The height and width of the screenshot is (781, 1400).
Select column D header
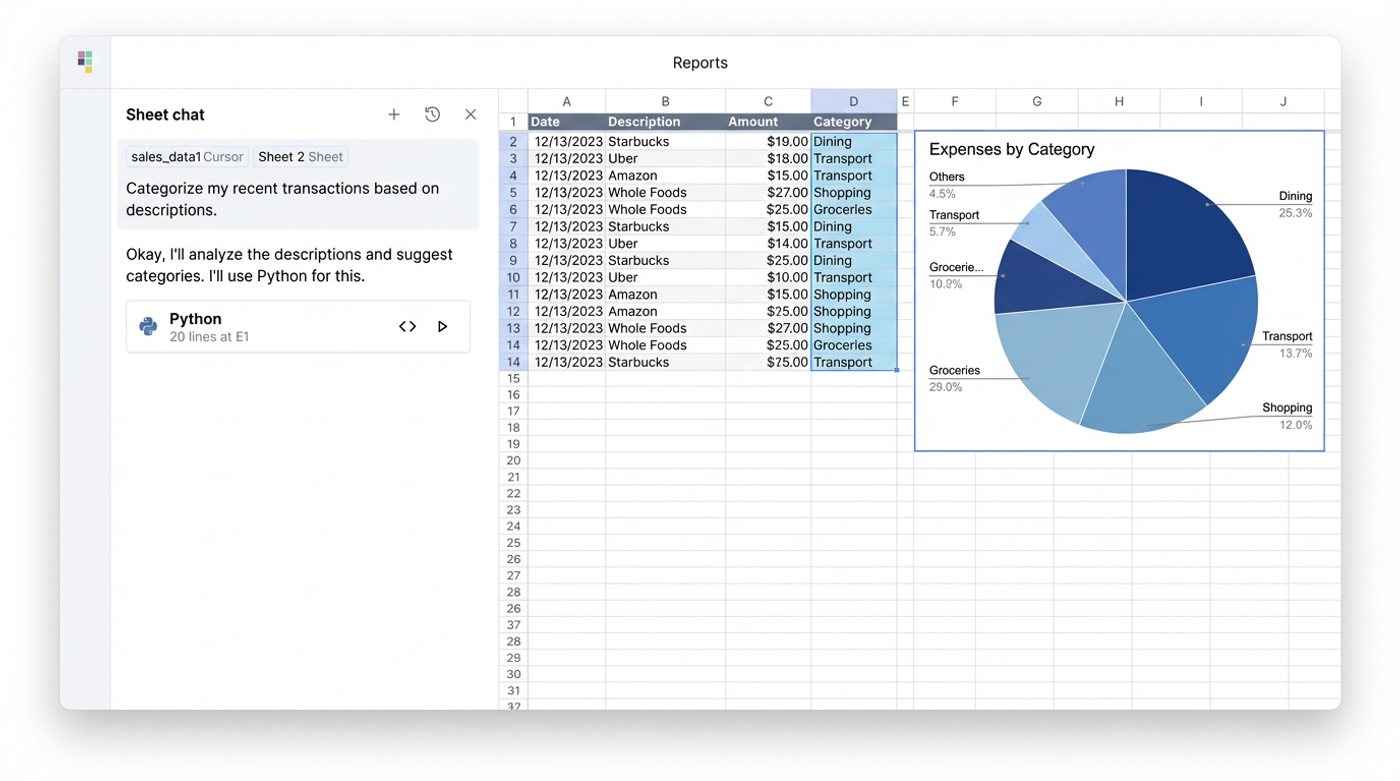853,101
